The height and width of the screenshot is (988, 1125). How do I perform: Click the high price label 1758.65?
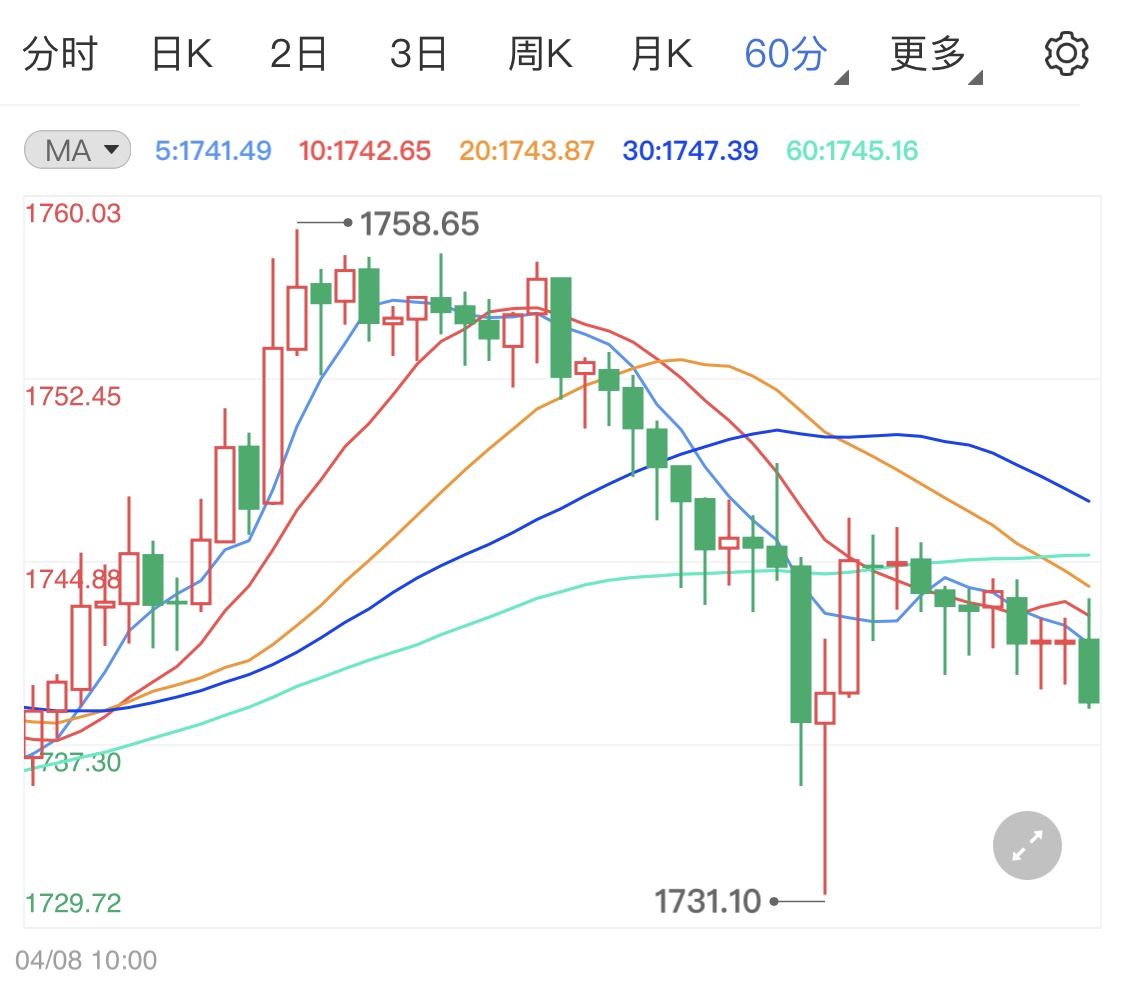point(419,224)
